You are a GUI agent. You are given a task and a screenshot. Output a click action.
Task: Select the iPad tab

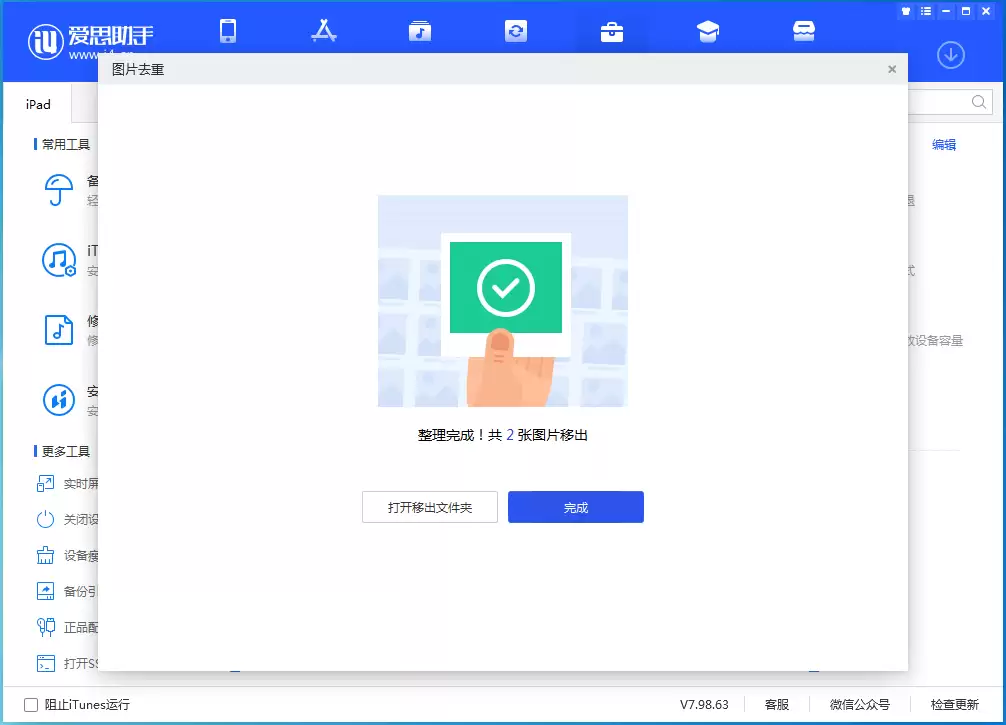[x=38, y=105]
